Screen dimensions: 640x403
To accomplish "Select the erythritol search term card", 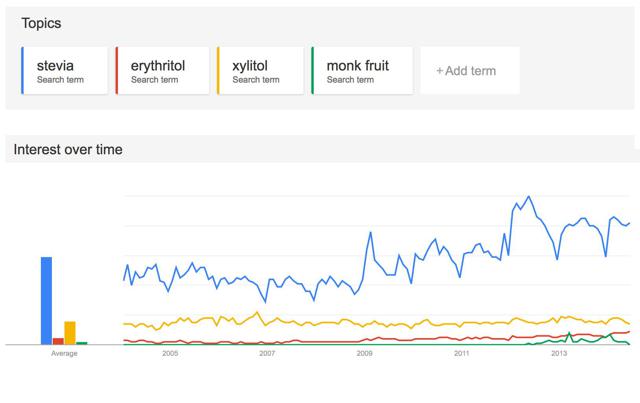I will 162,70.
